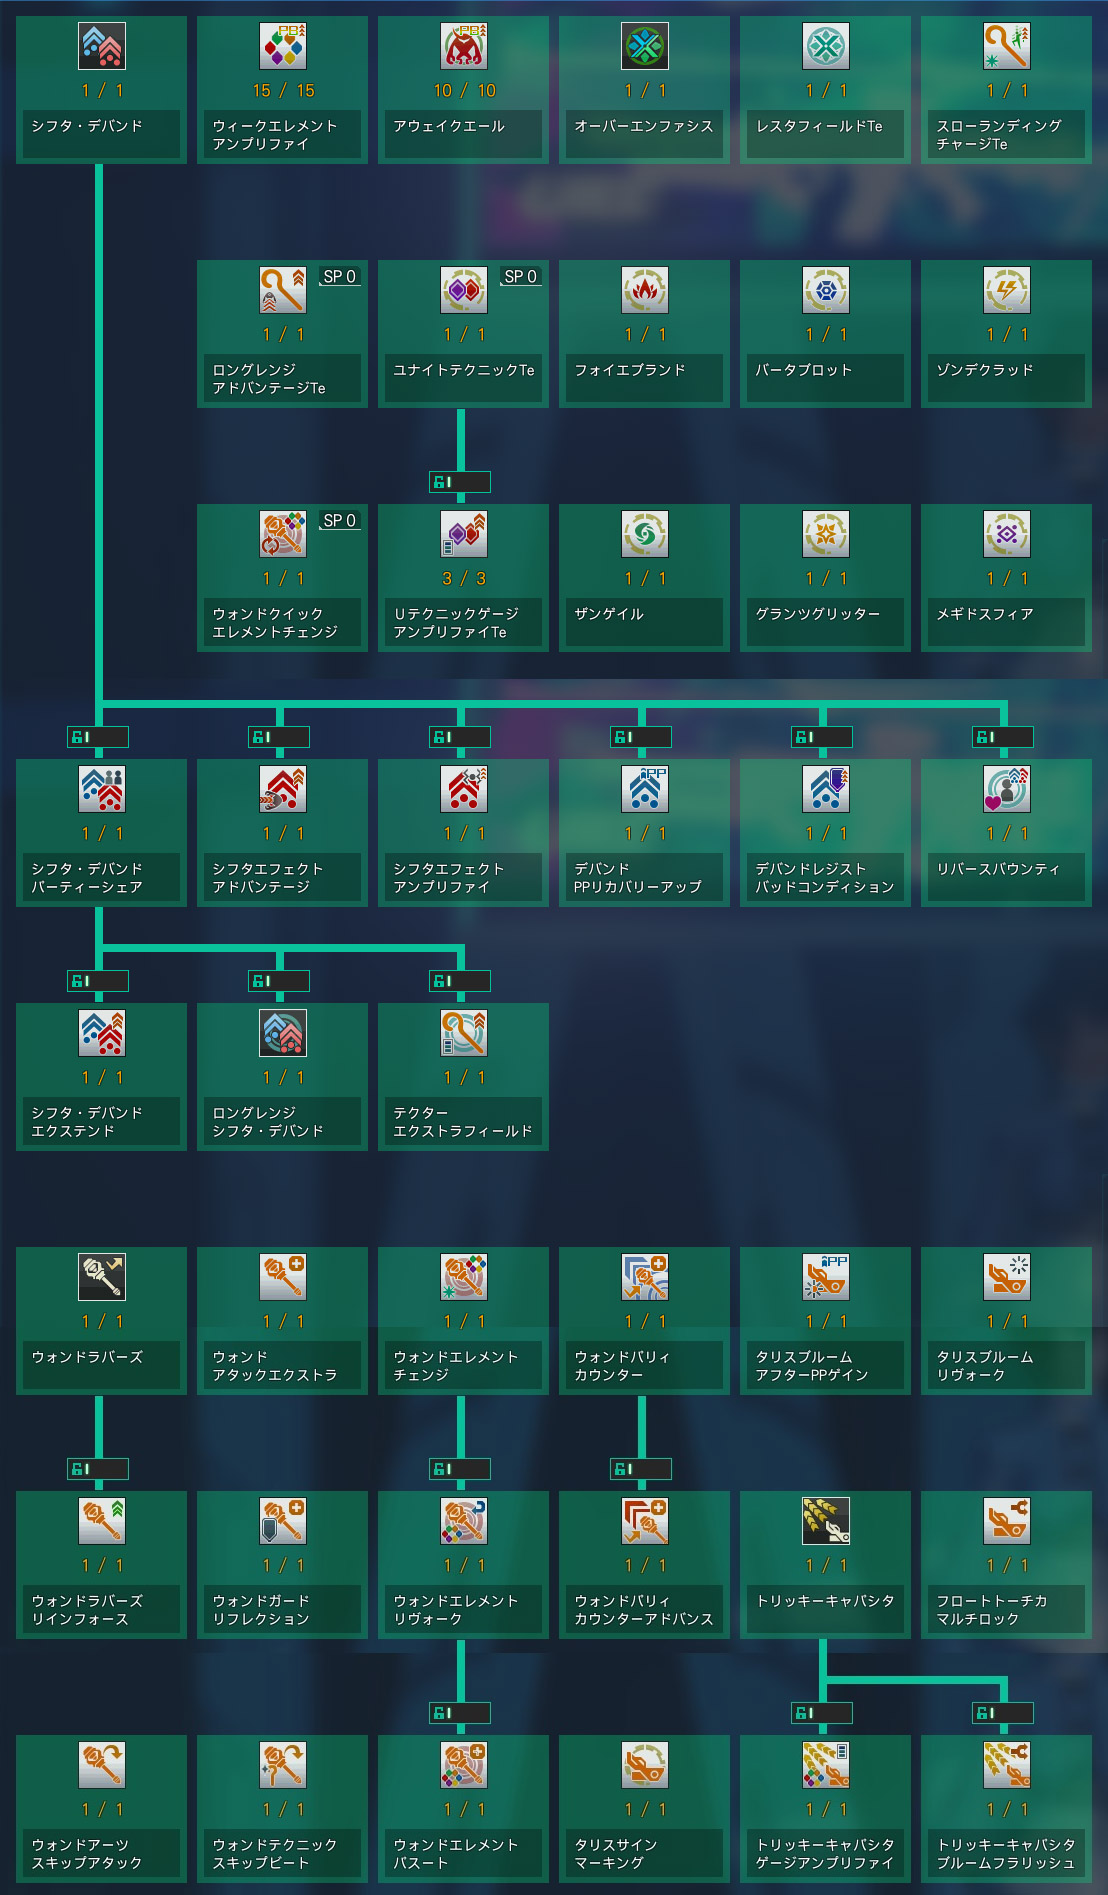The width and height of the screenshot is (1108, 1895).
Task: Click the バータブロット ice skill icon
Action: [x=826, y=290]
